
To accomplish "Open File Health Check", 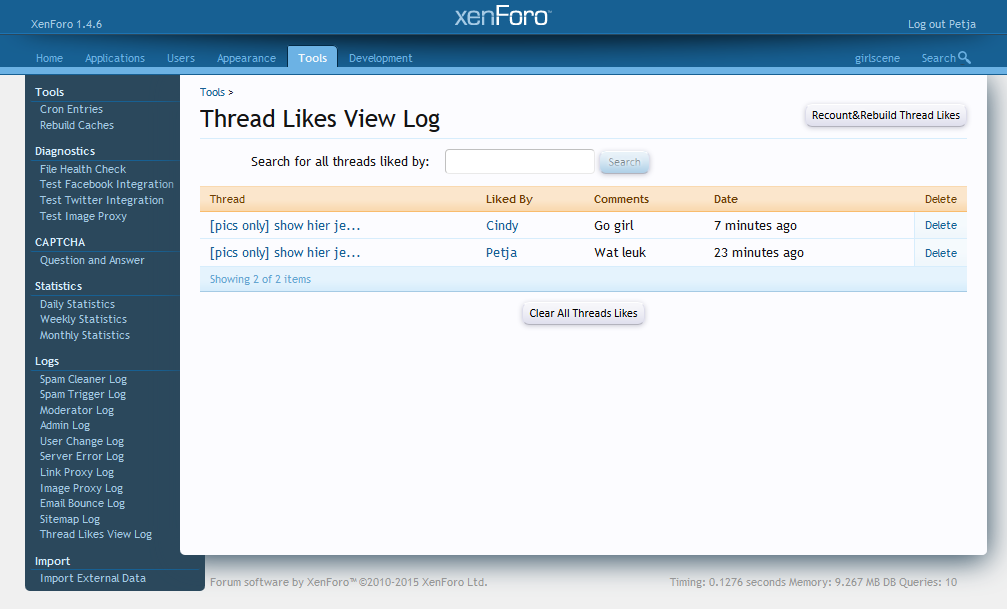I will tap(83, 169).
